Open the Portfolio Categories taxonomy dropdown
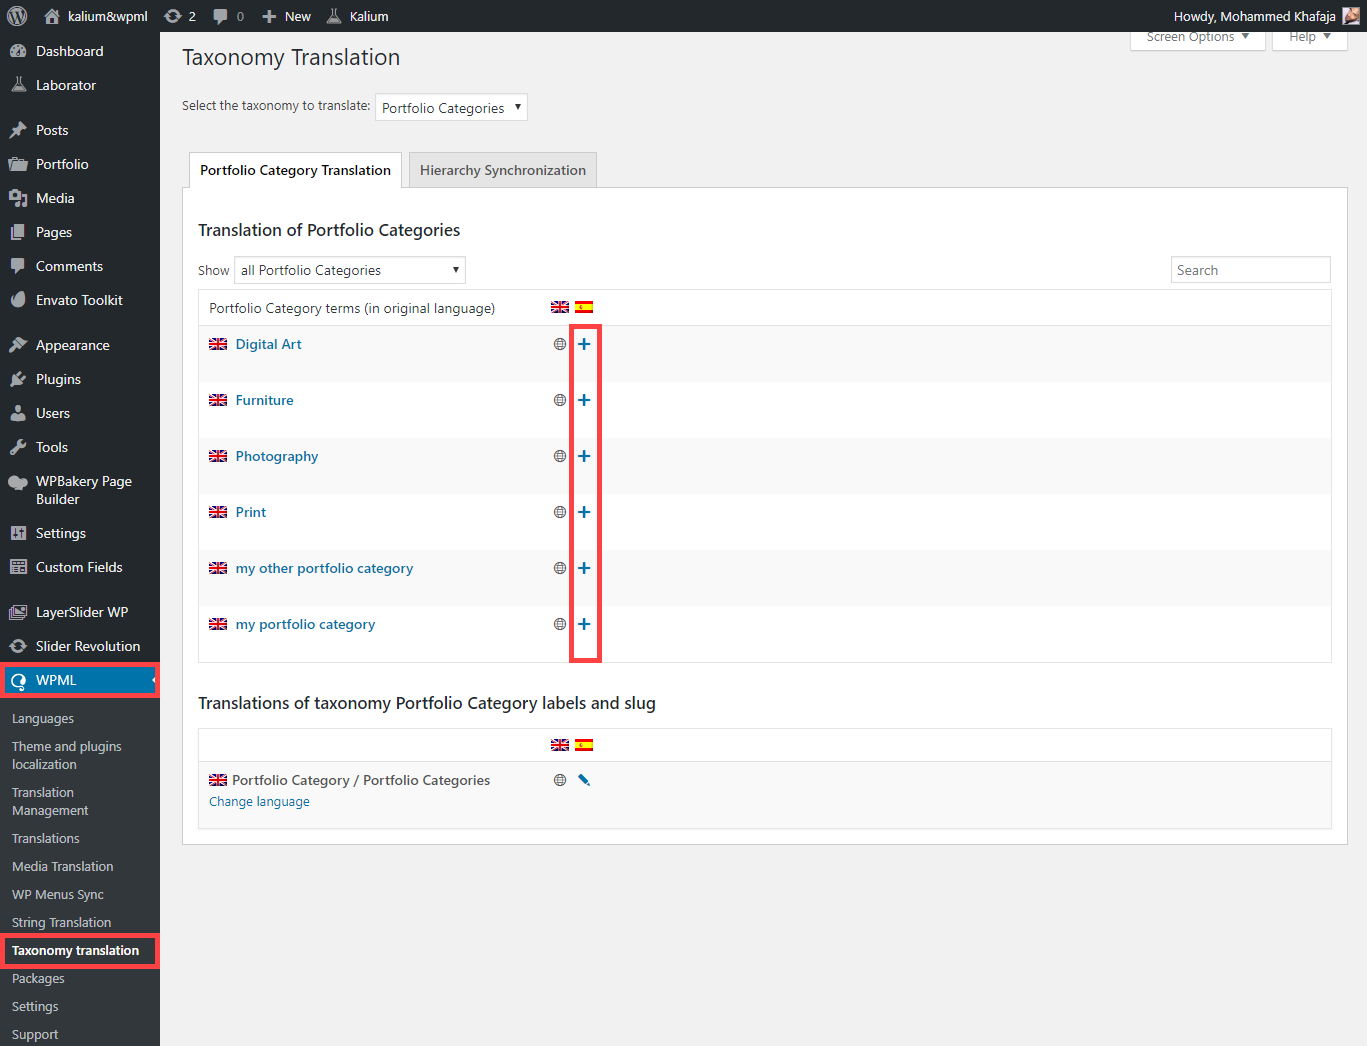Screen dimensions: 1367x1046 (451, 107)
